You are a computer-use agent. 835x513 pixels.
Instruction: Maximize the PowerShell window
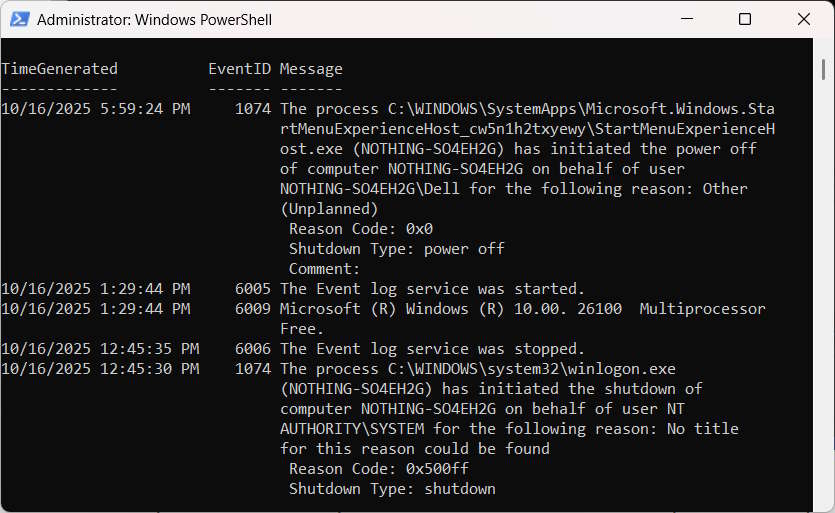click(745, 19)
